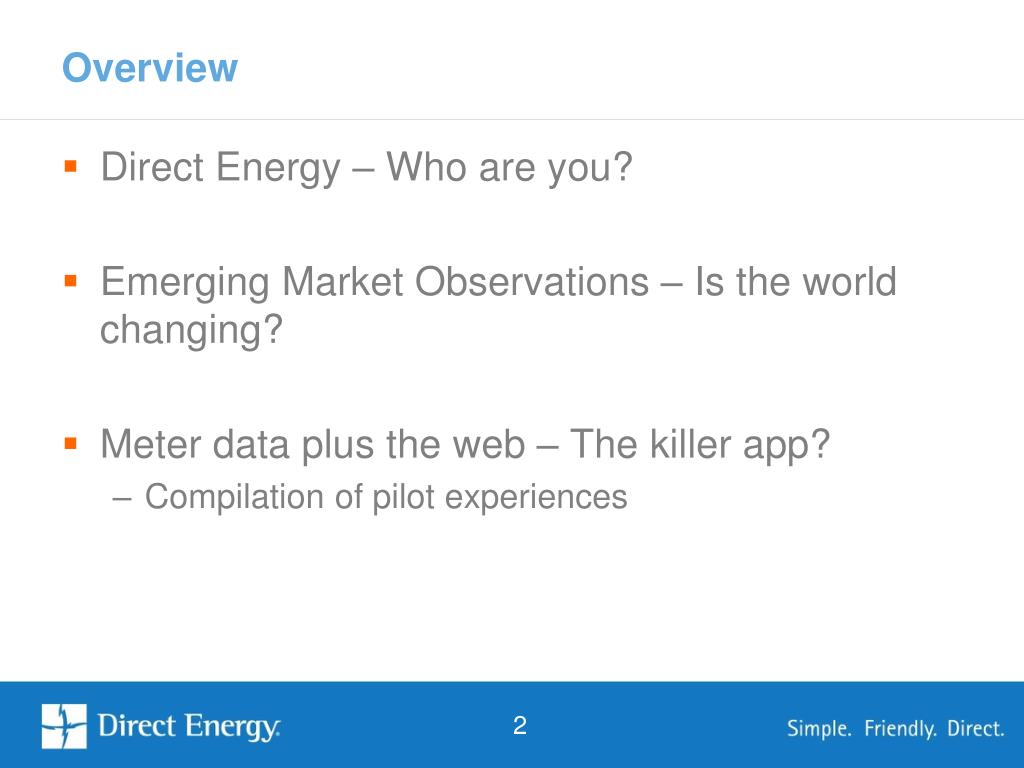1024x768 pixels.
Task: Select the Overview slide title
Action: pyautogui.click(x=150, y=67)
